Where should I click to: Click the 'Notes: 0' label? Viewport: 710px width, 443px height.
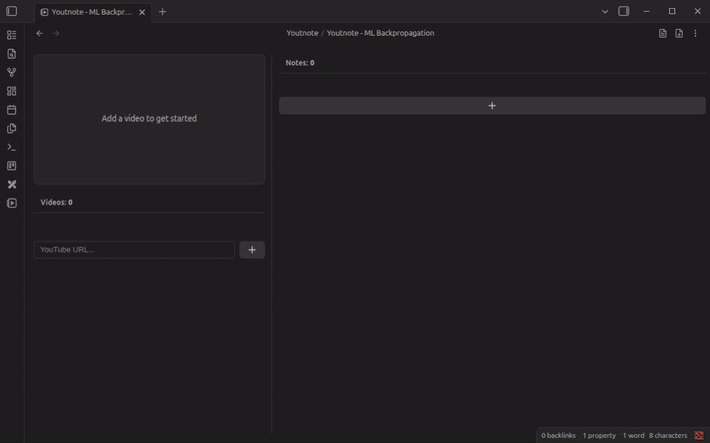point(300,63)
